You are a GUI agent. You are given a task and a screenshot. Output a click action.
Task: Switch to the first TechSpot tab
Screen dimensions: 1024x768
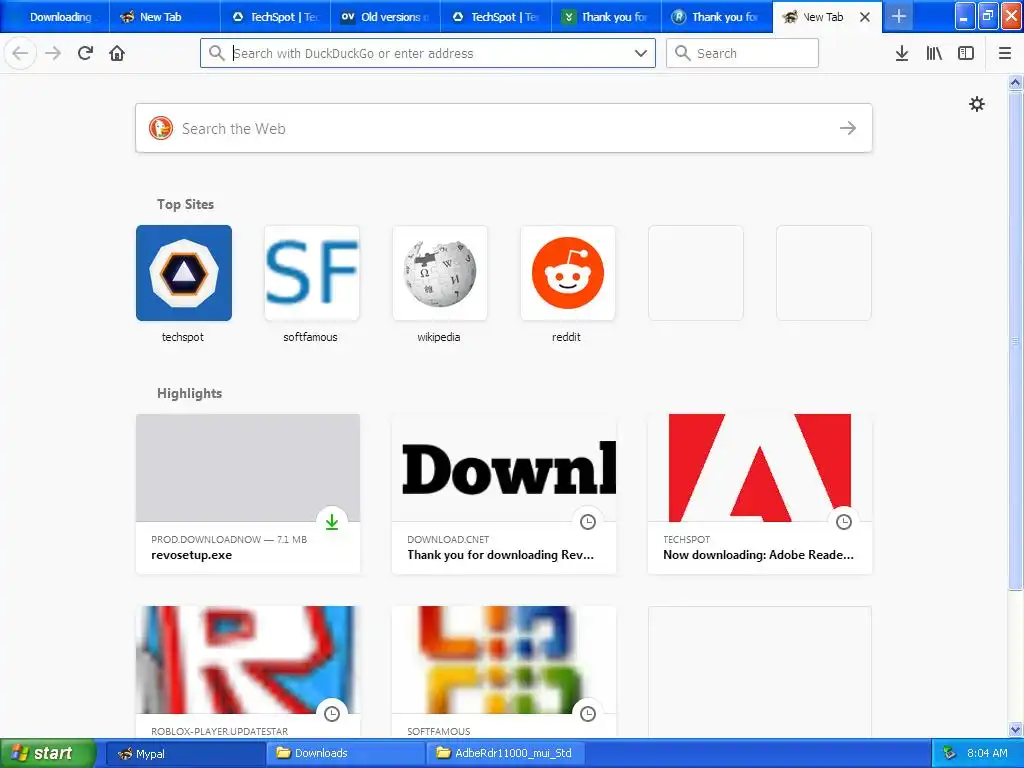275,17
